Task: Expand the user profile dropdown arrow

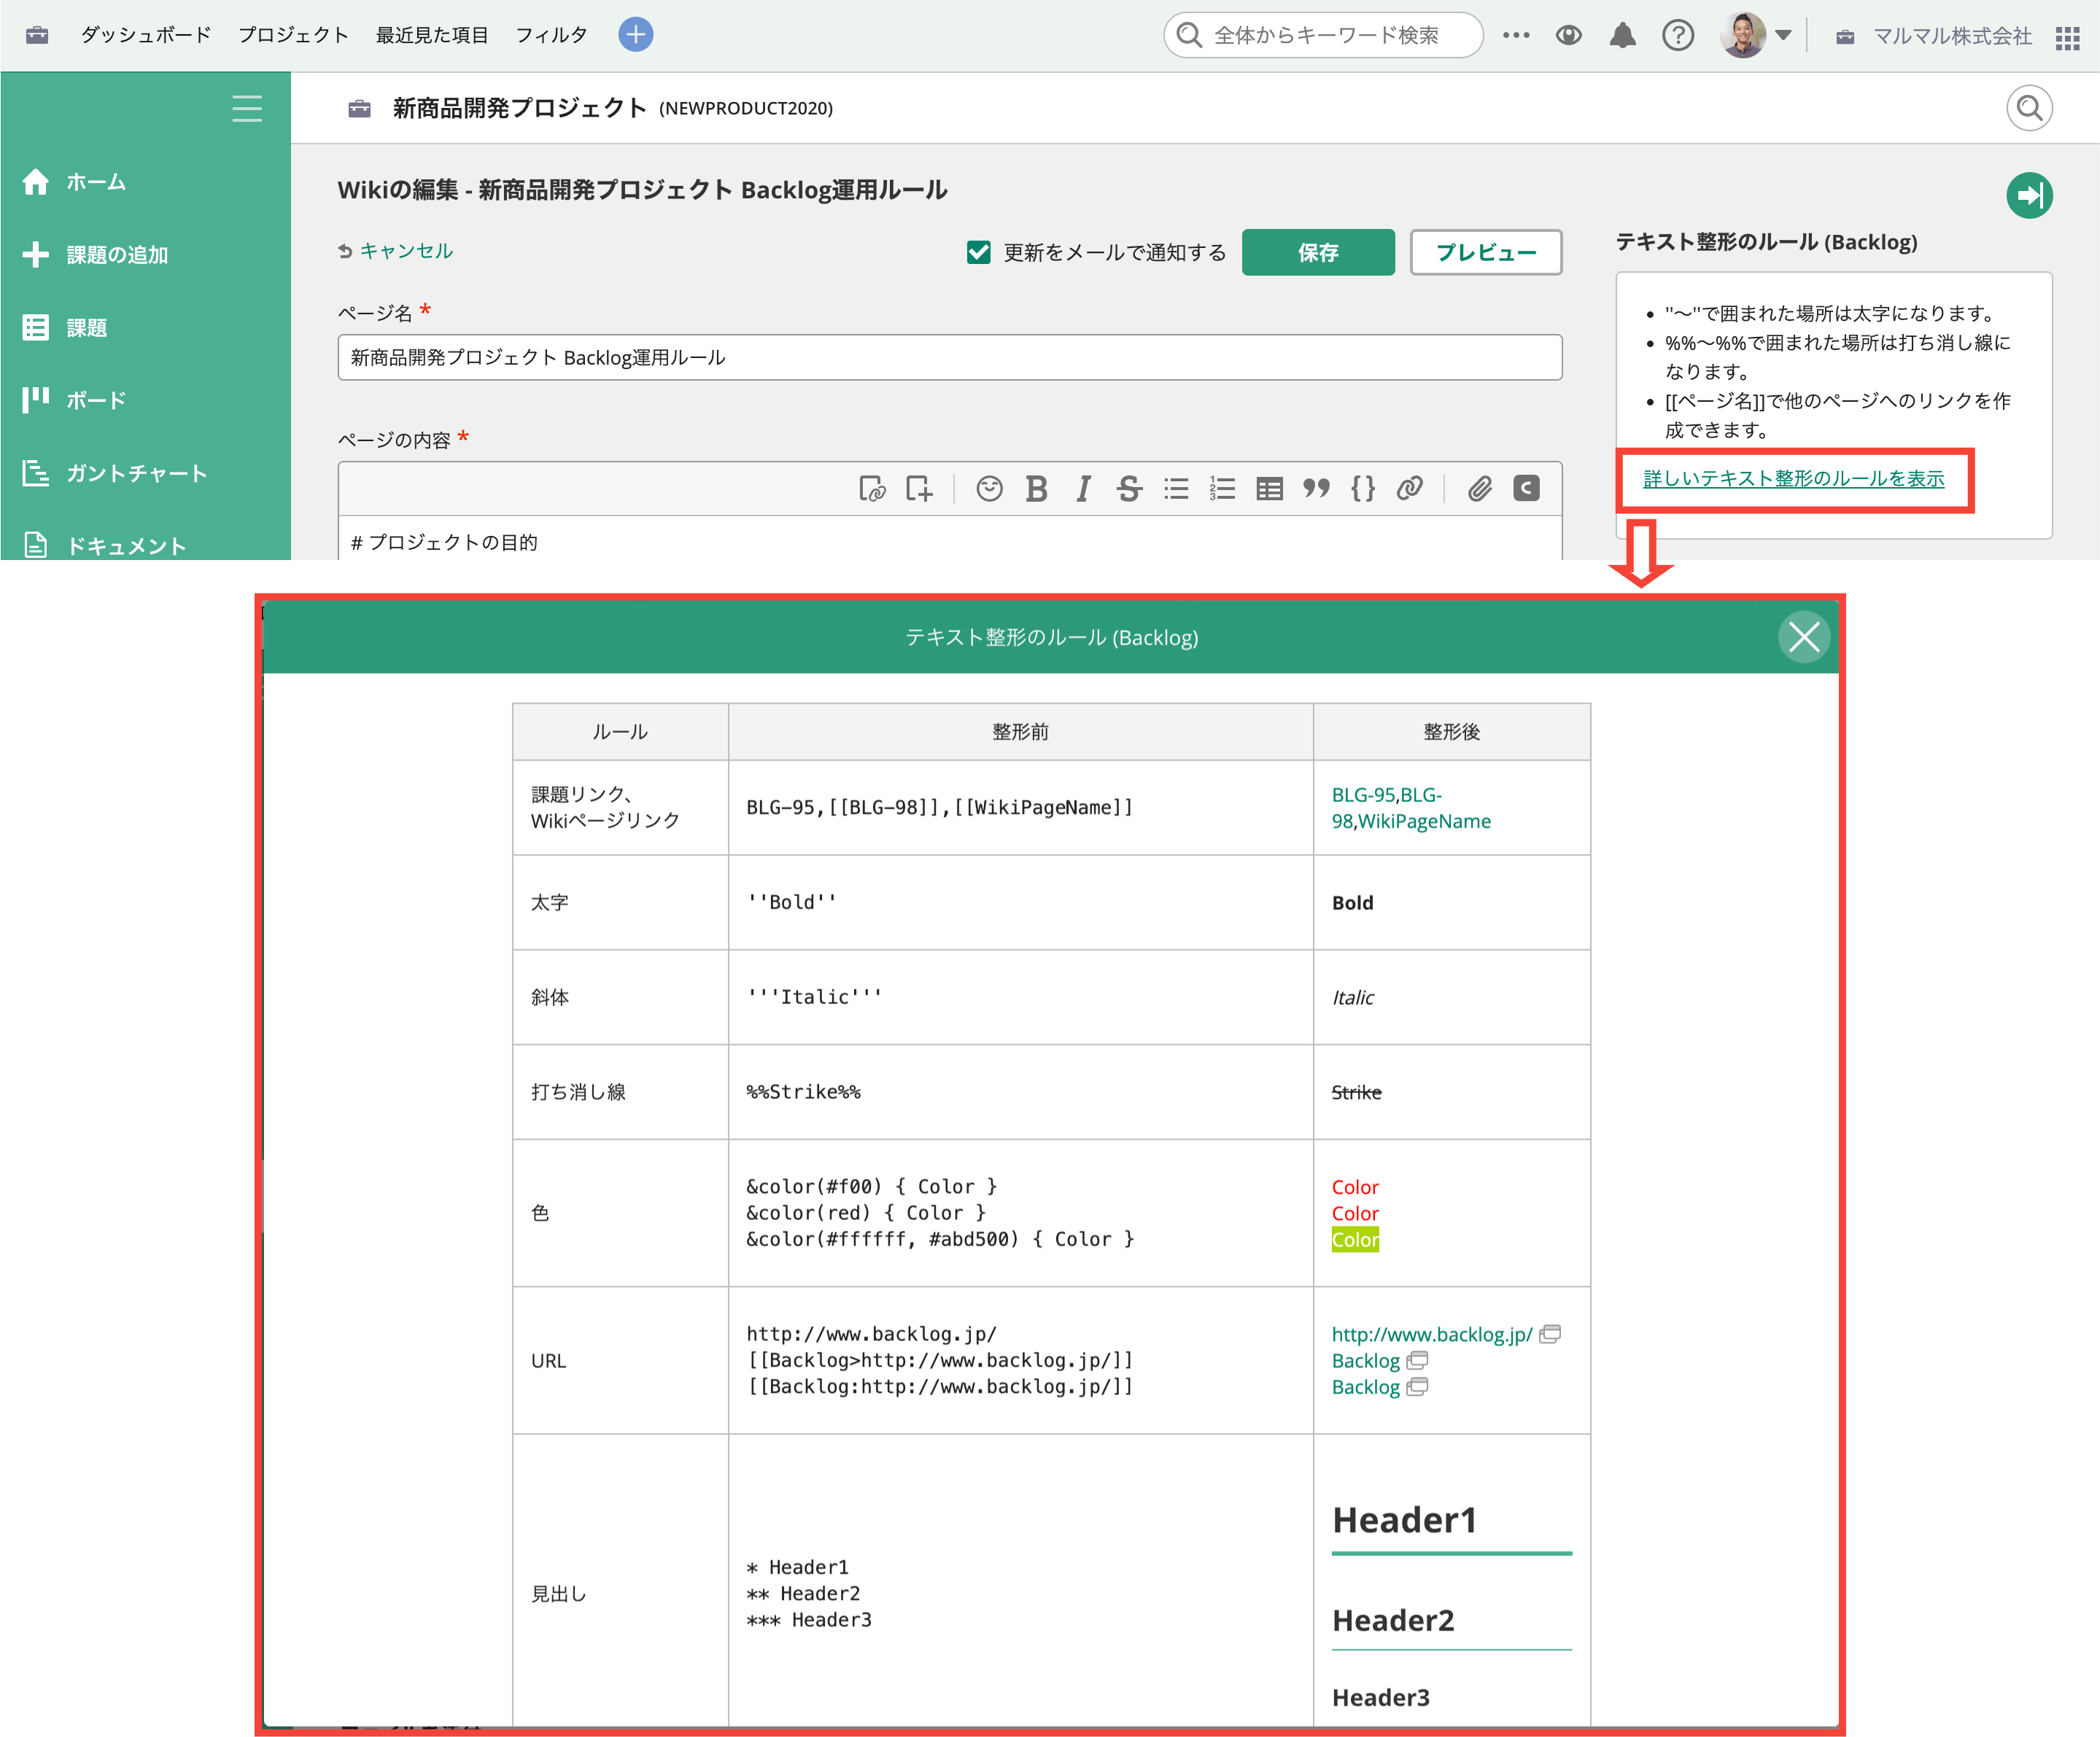Action: pyautogui.click(x=1783, y=36)
